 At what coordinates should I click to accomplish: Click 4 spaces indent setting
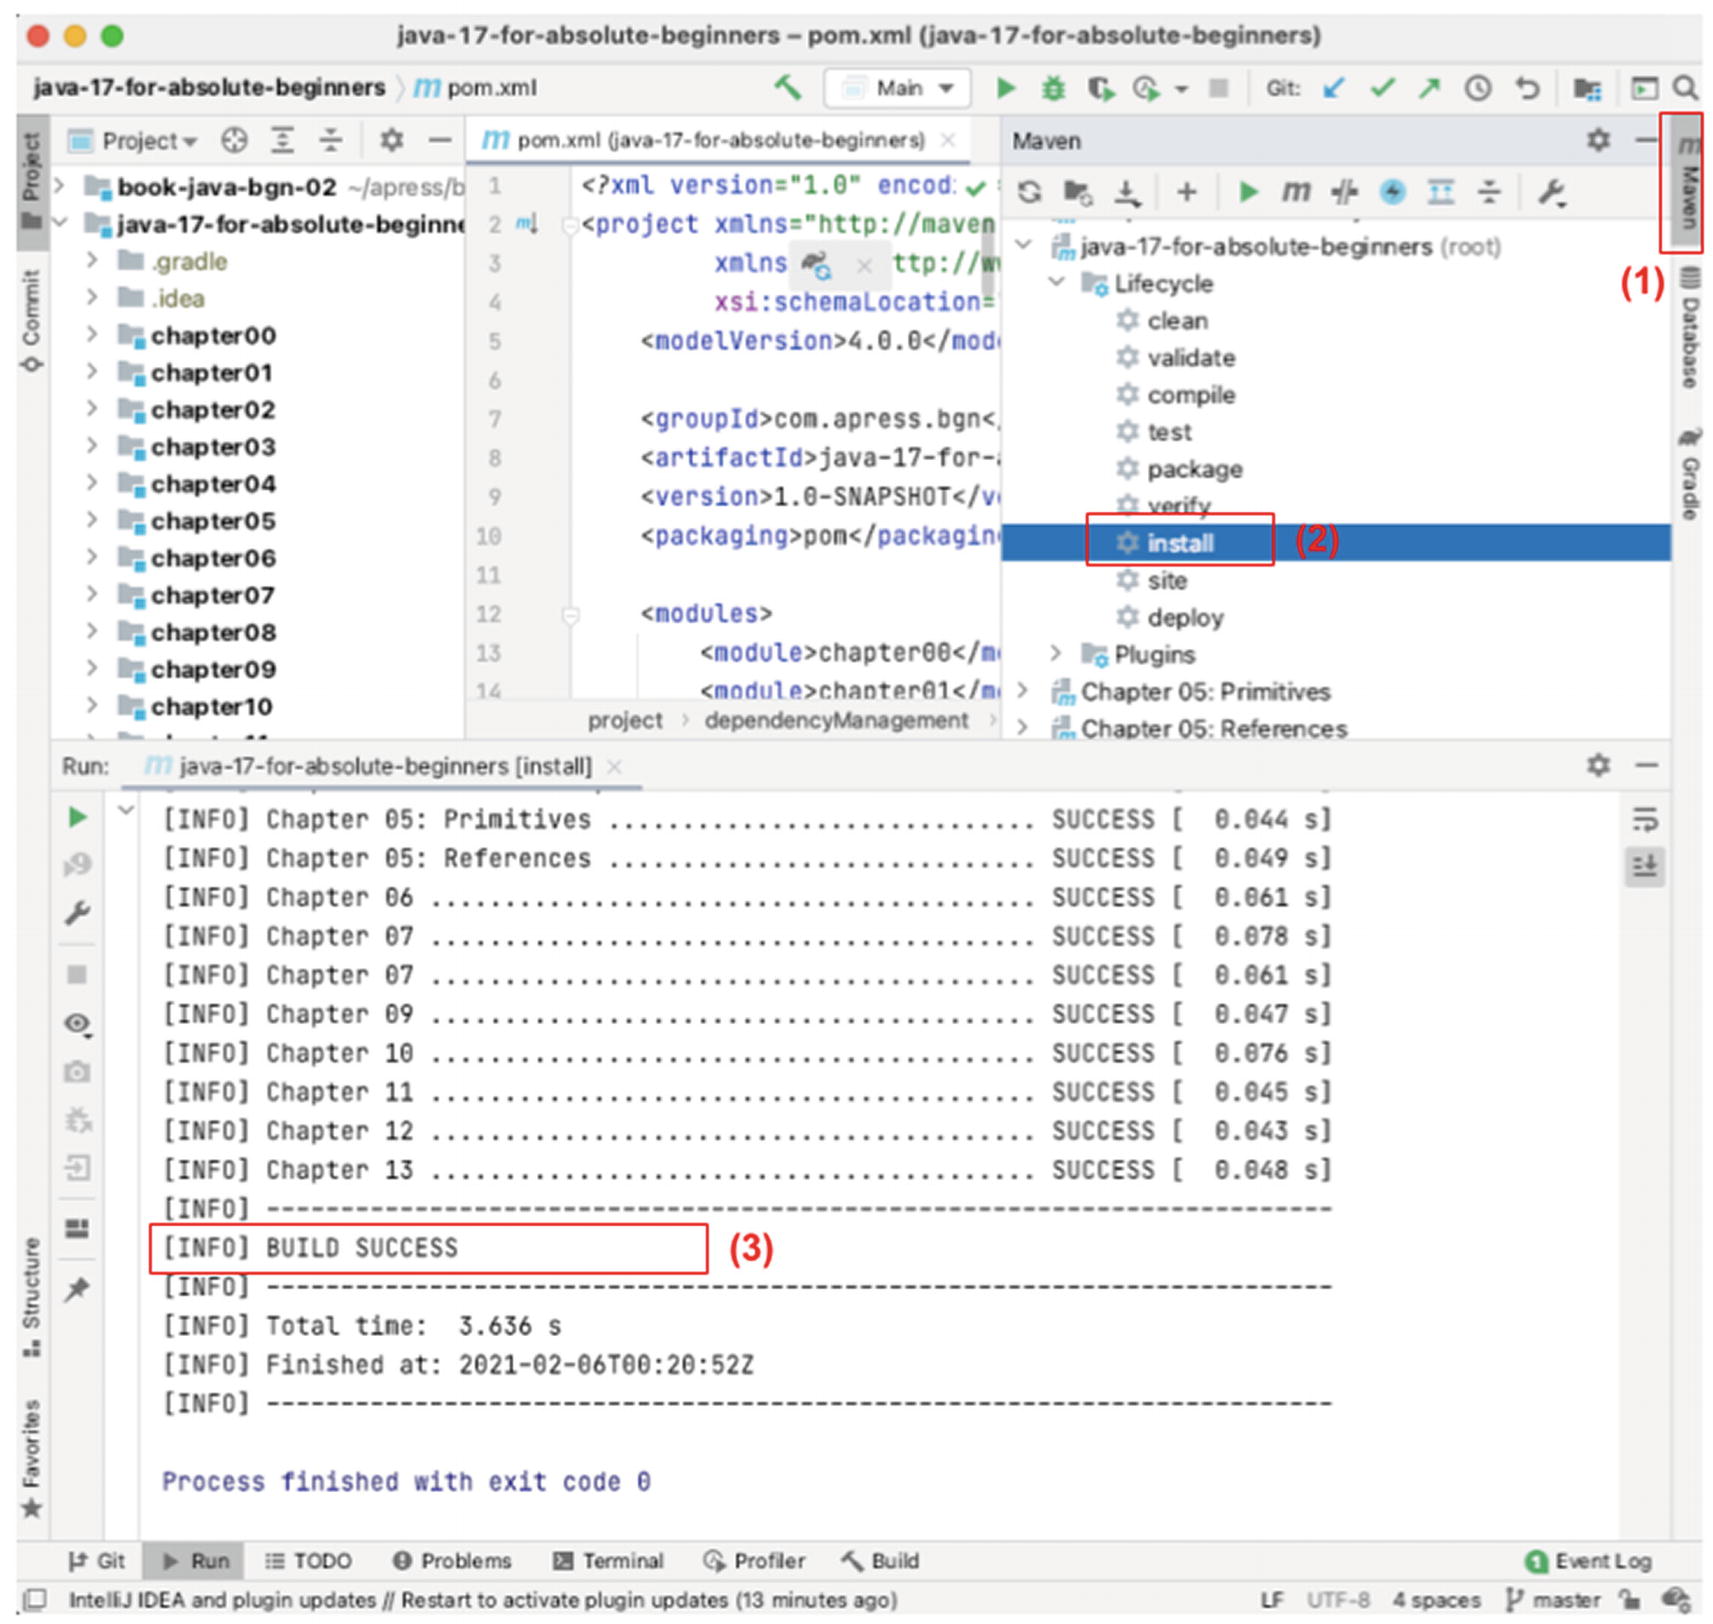(1437, 1600)
